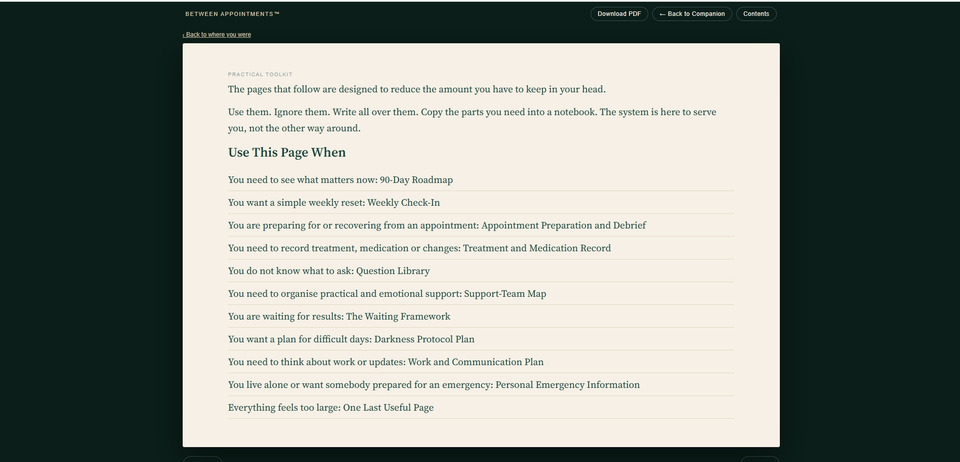Screen dimensions: 960x462
Task: Select the Darkness Protocol Plan row
Action: pyautogui.click(x=481, y=339)
